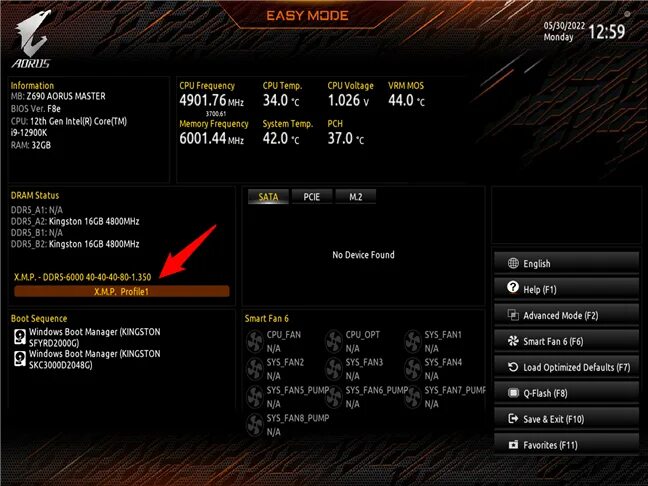Toggle the X.M.P. Profile1 bar
Viewport: 648px width, 486px height.
tap(122, 291)
